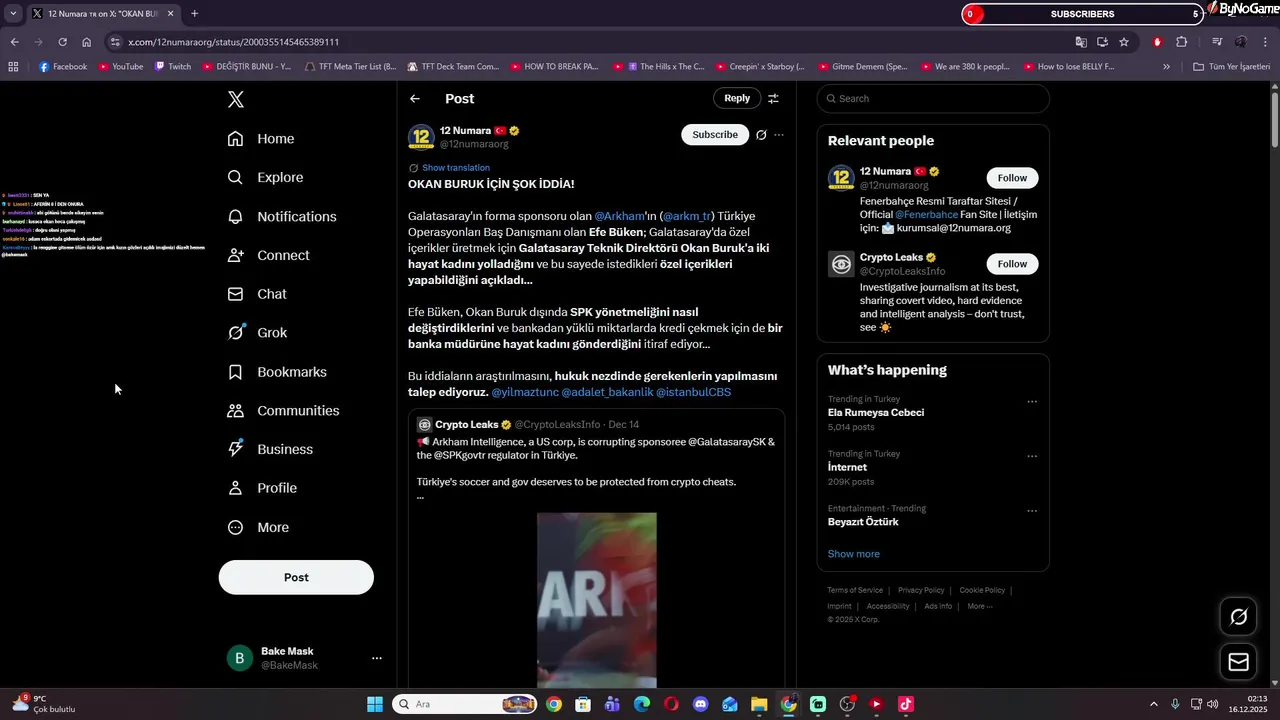Open the floating Grok button
The height and width of the screenshot is (720, 1280).
pos(1238,617)
